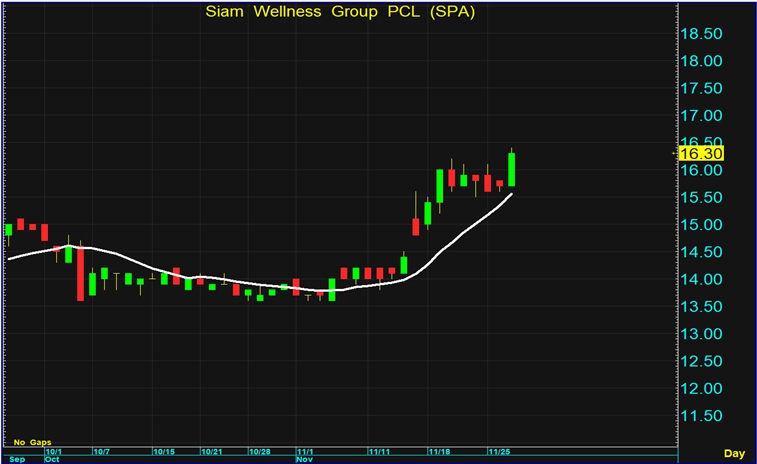This screenshot has width=757, height=464.
Task: Click the 15.00 price axis label
Action: tap(701, 225)
